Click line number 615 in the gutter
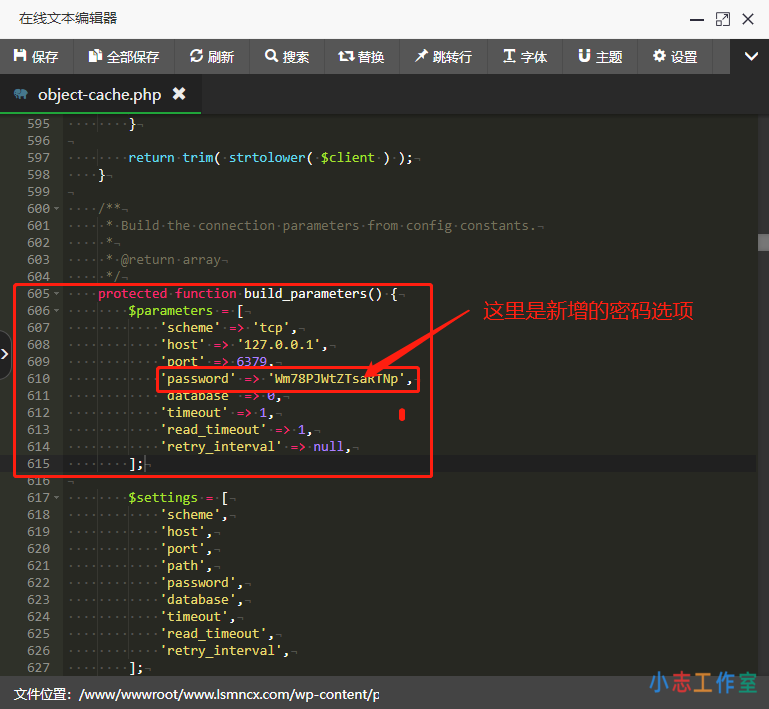769x709 pixels. point(38,463)
